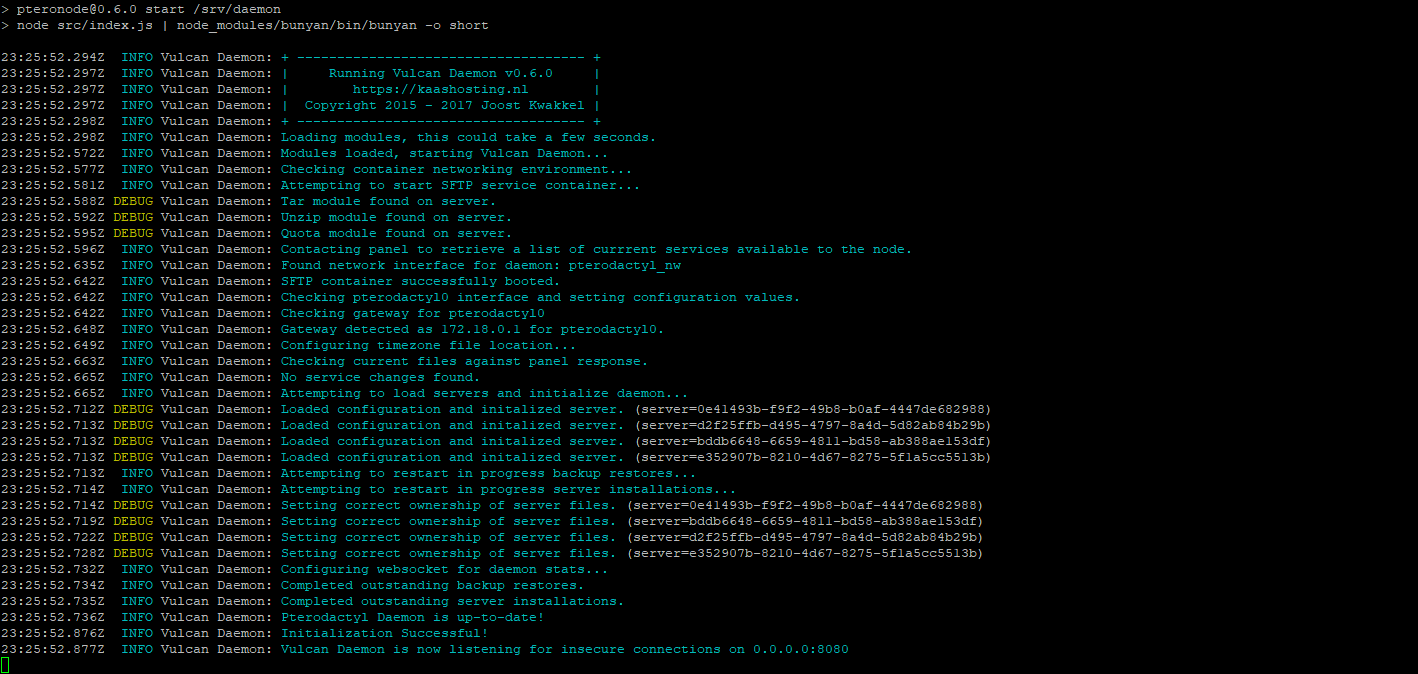
Task: Click the green cursor at the prompt
Action: [4, 665]
